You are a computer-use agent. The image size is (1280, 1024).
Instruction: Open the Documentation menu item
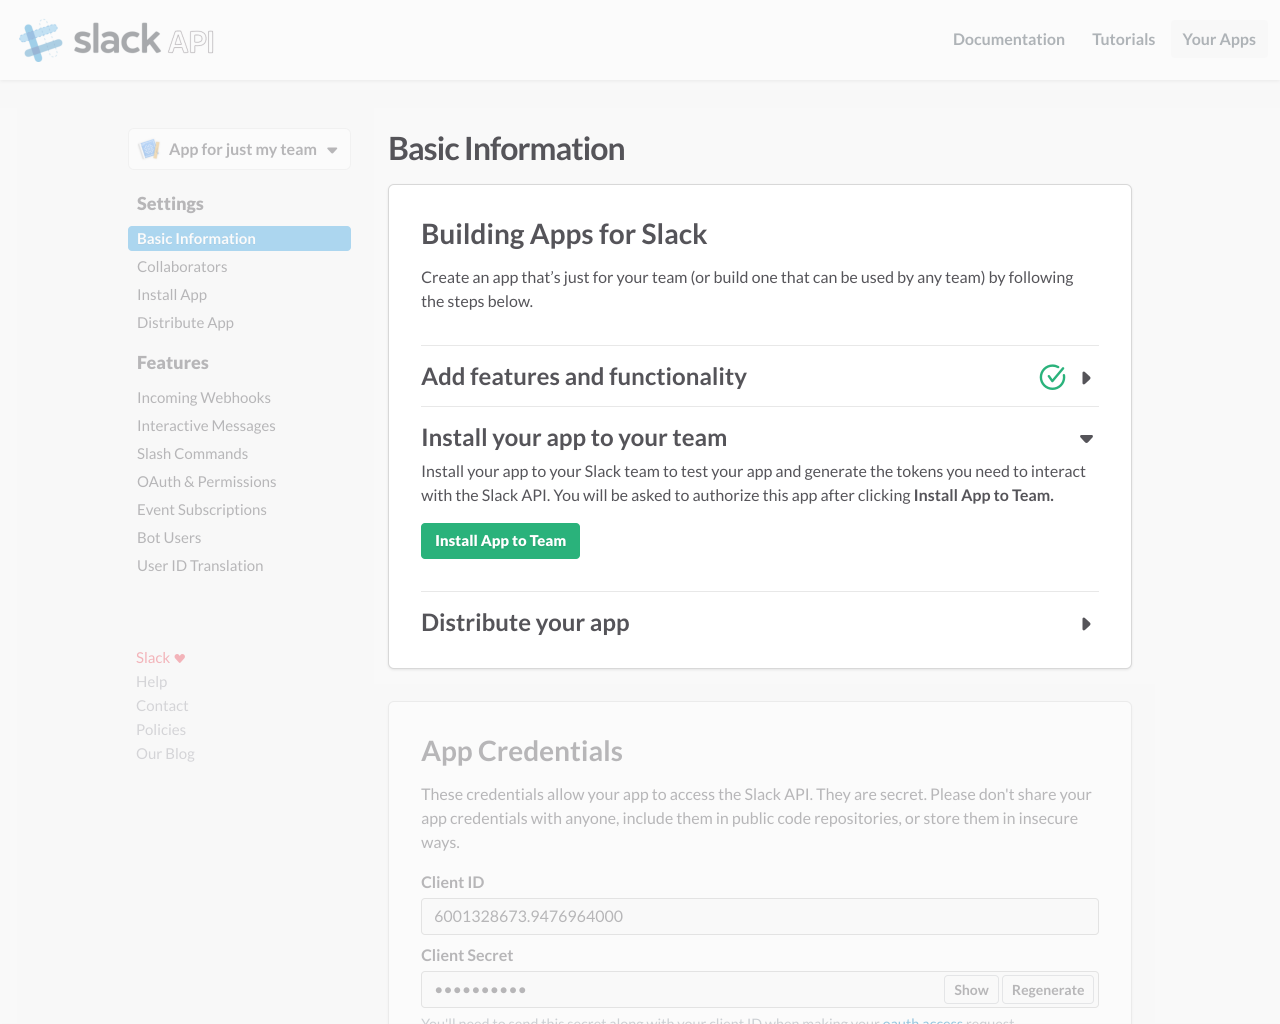pos(1008,39)
